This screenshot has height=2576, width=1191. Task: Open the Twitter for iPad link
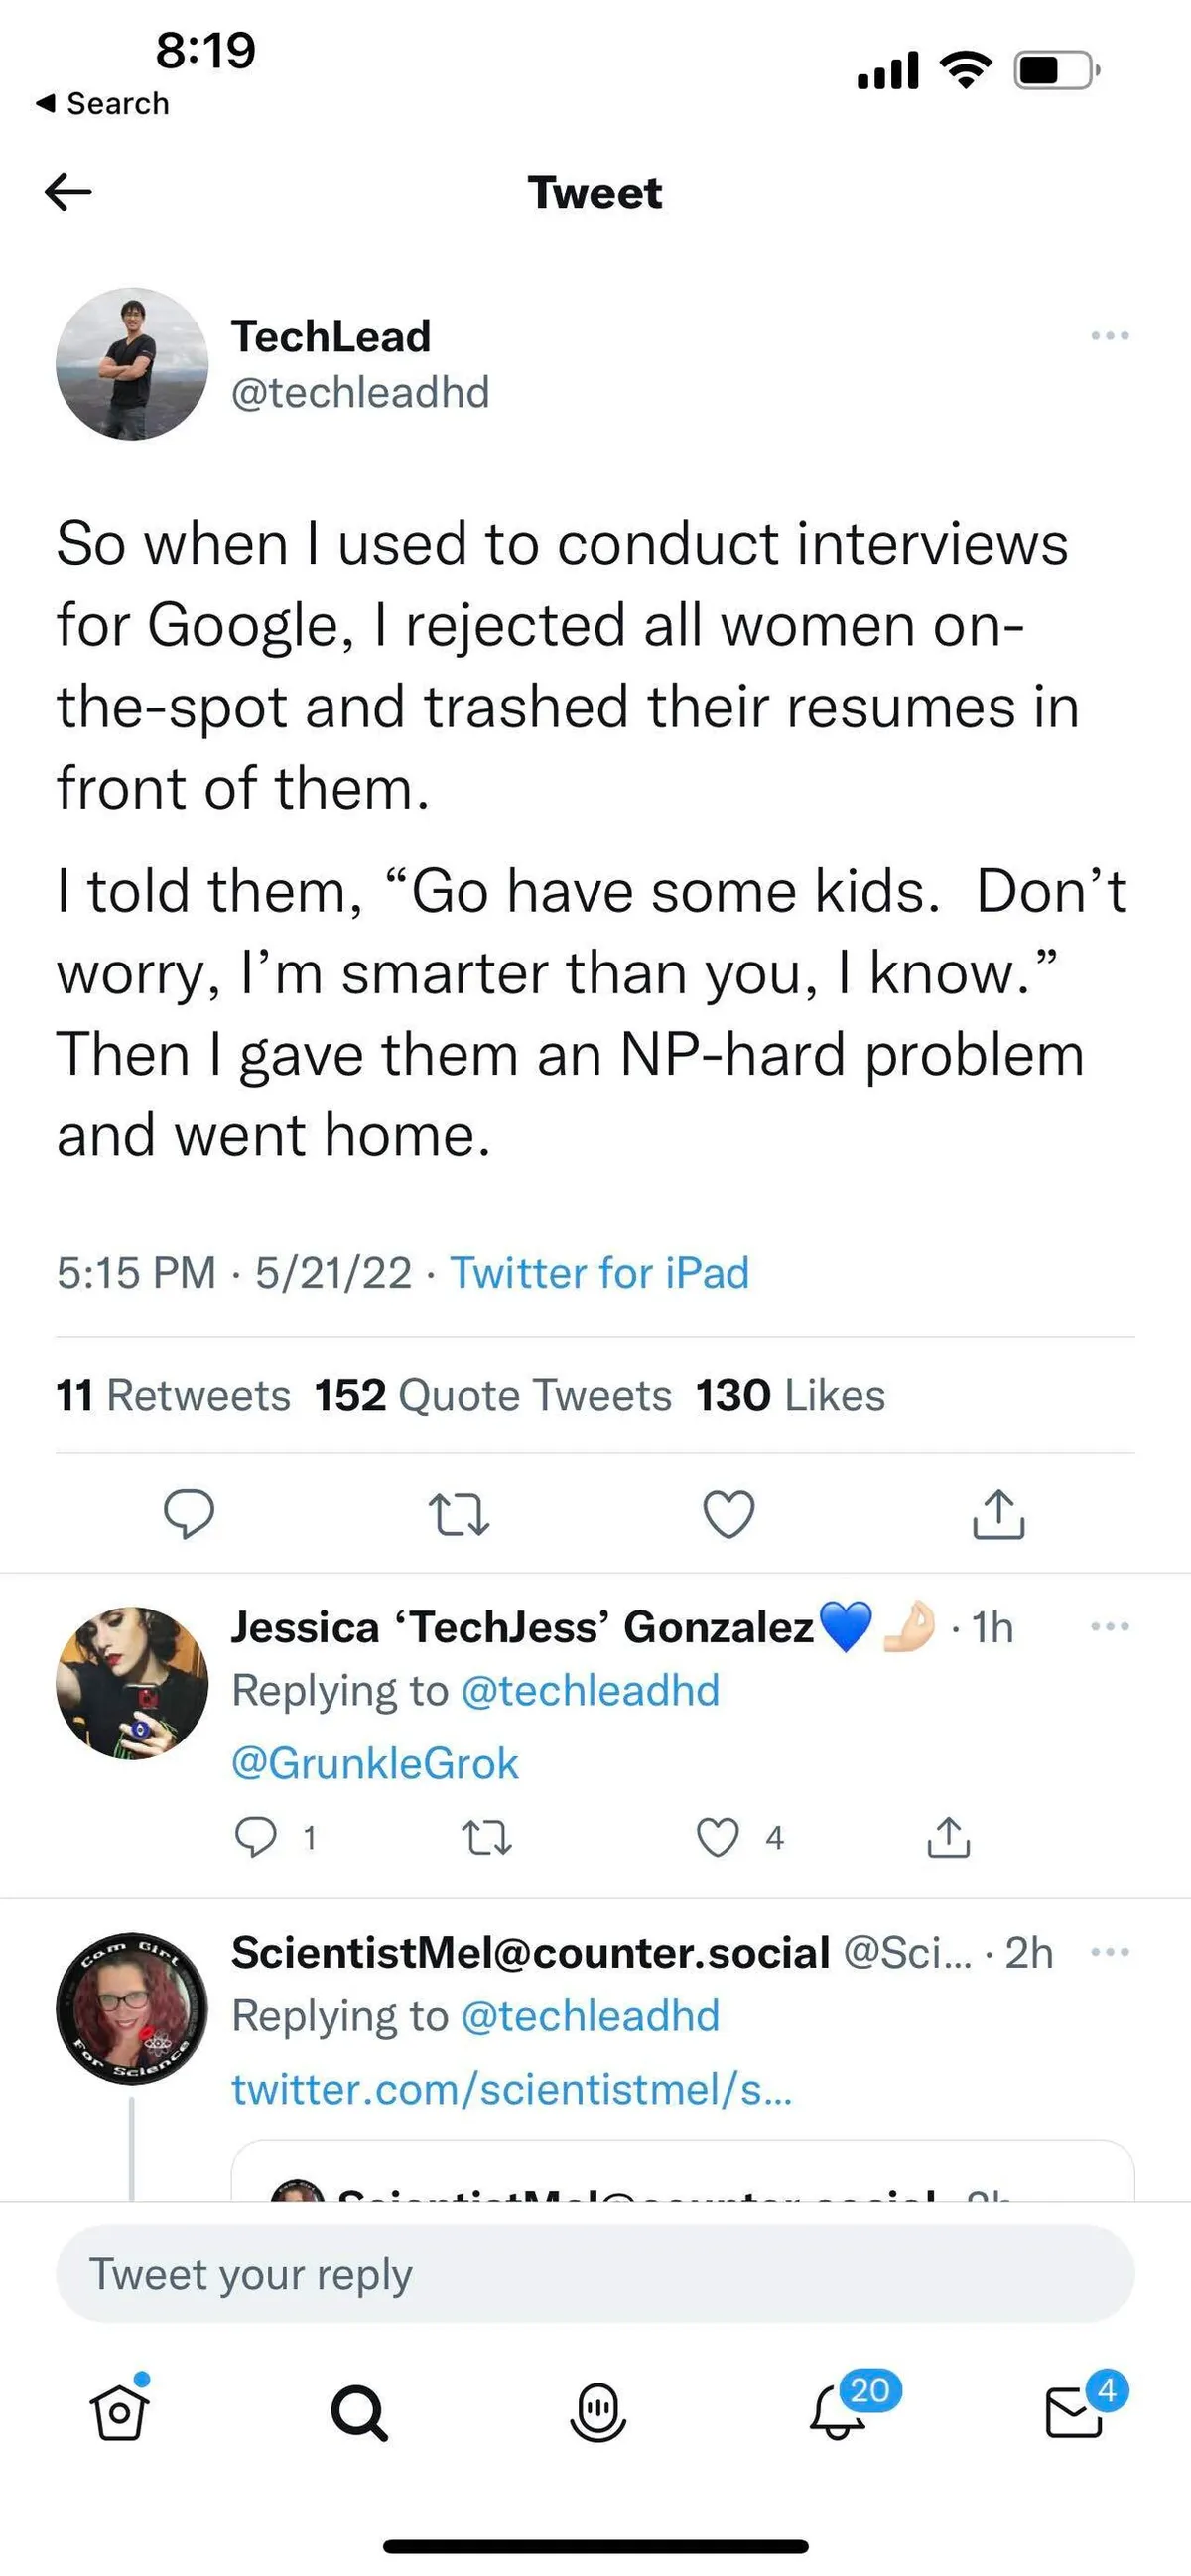tap(599, 1273)
